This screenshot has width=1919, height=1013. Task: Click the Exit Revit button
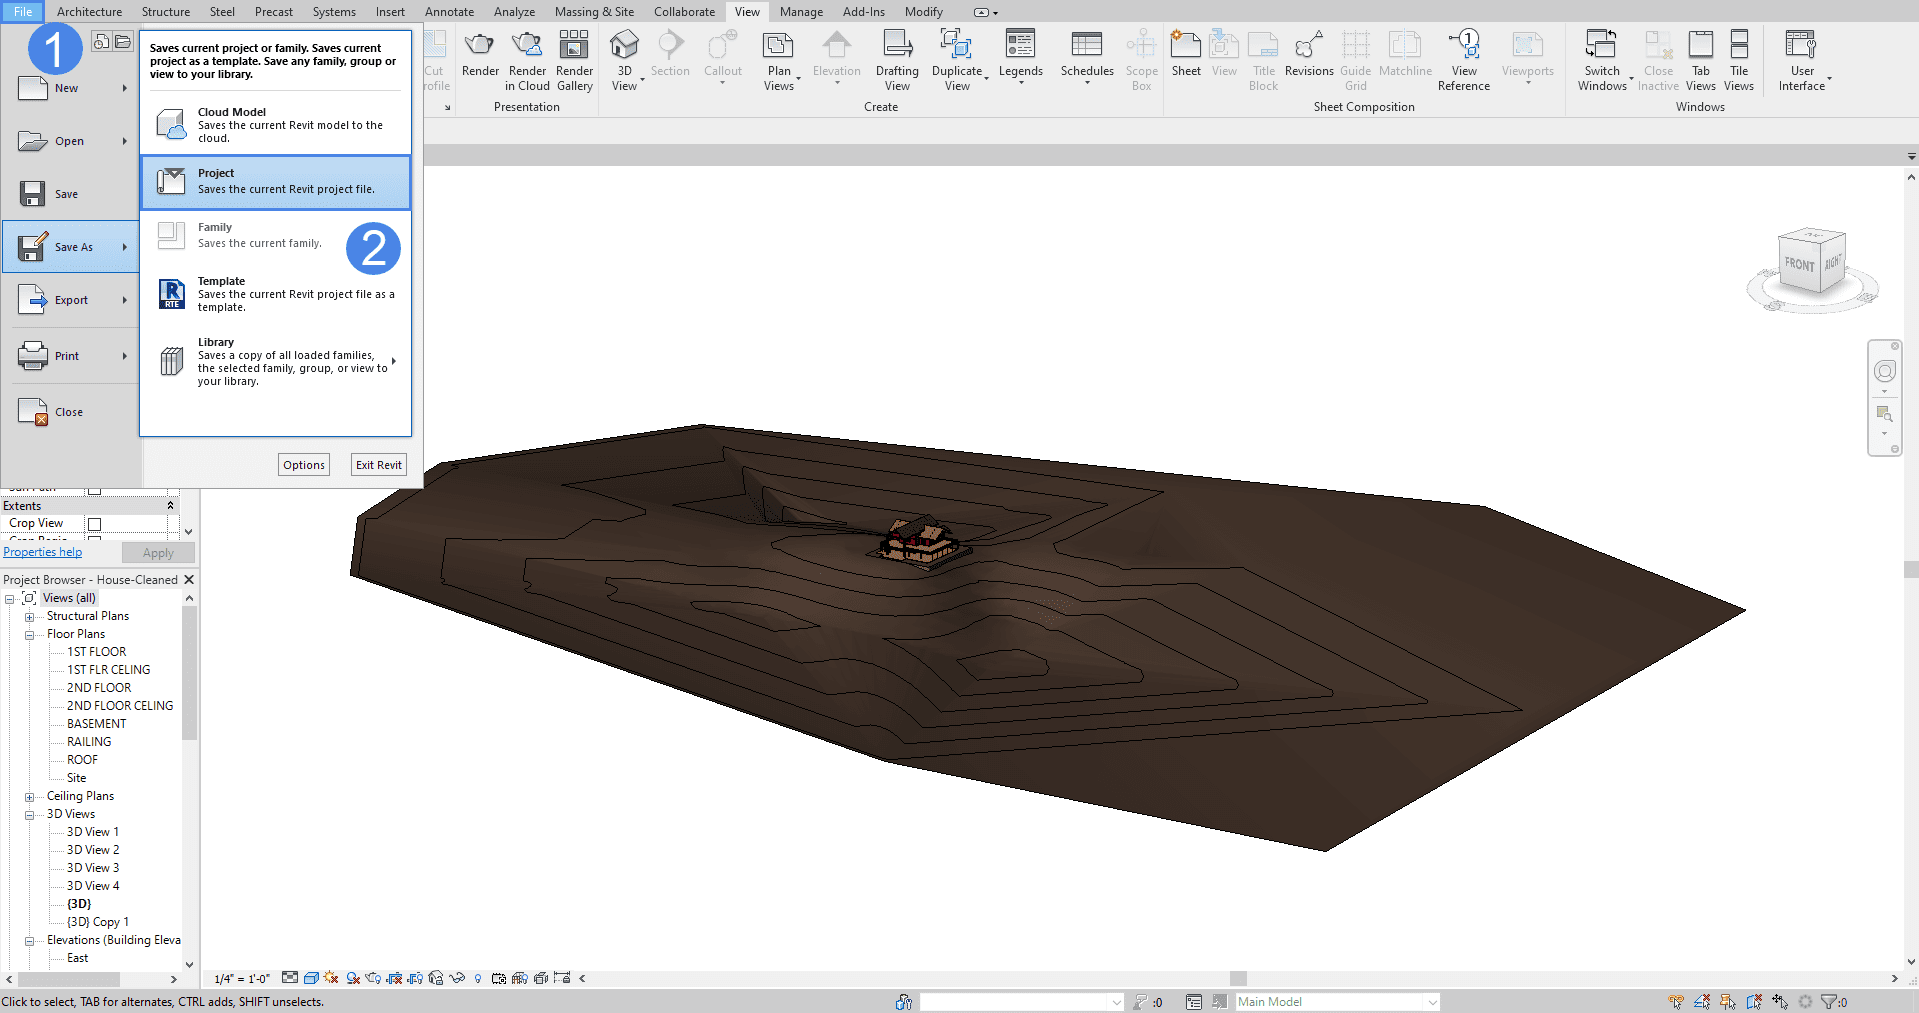click(379, 465)
